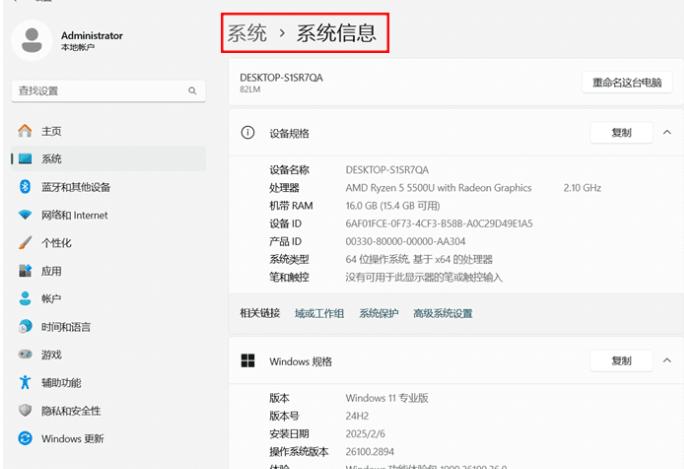Image resolution: width=684 pixels, height=469 pixels.
Task: Click the 辅助功能 accessibility figure icon
Action: point(25,382)
